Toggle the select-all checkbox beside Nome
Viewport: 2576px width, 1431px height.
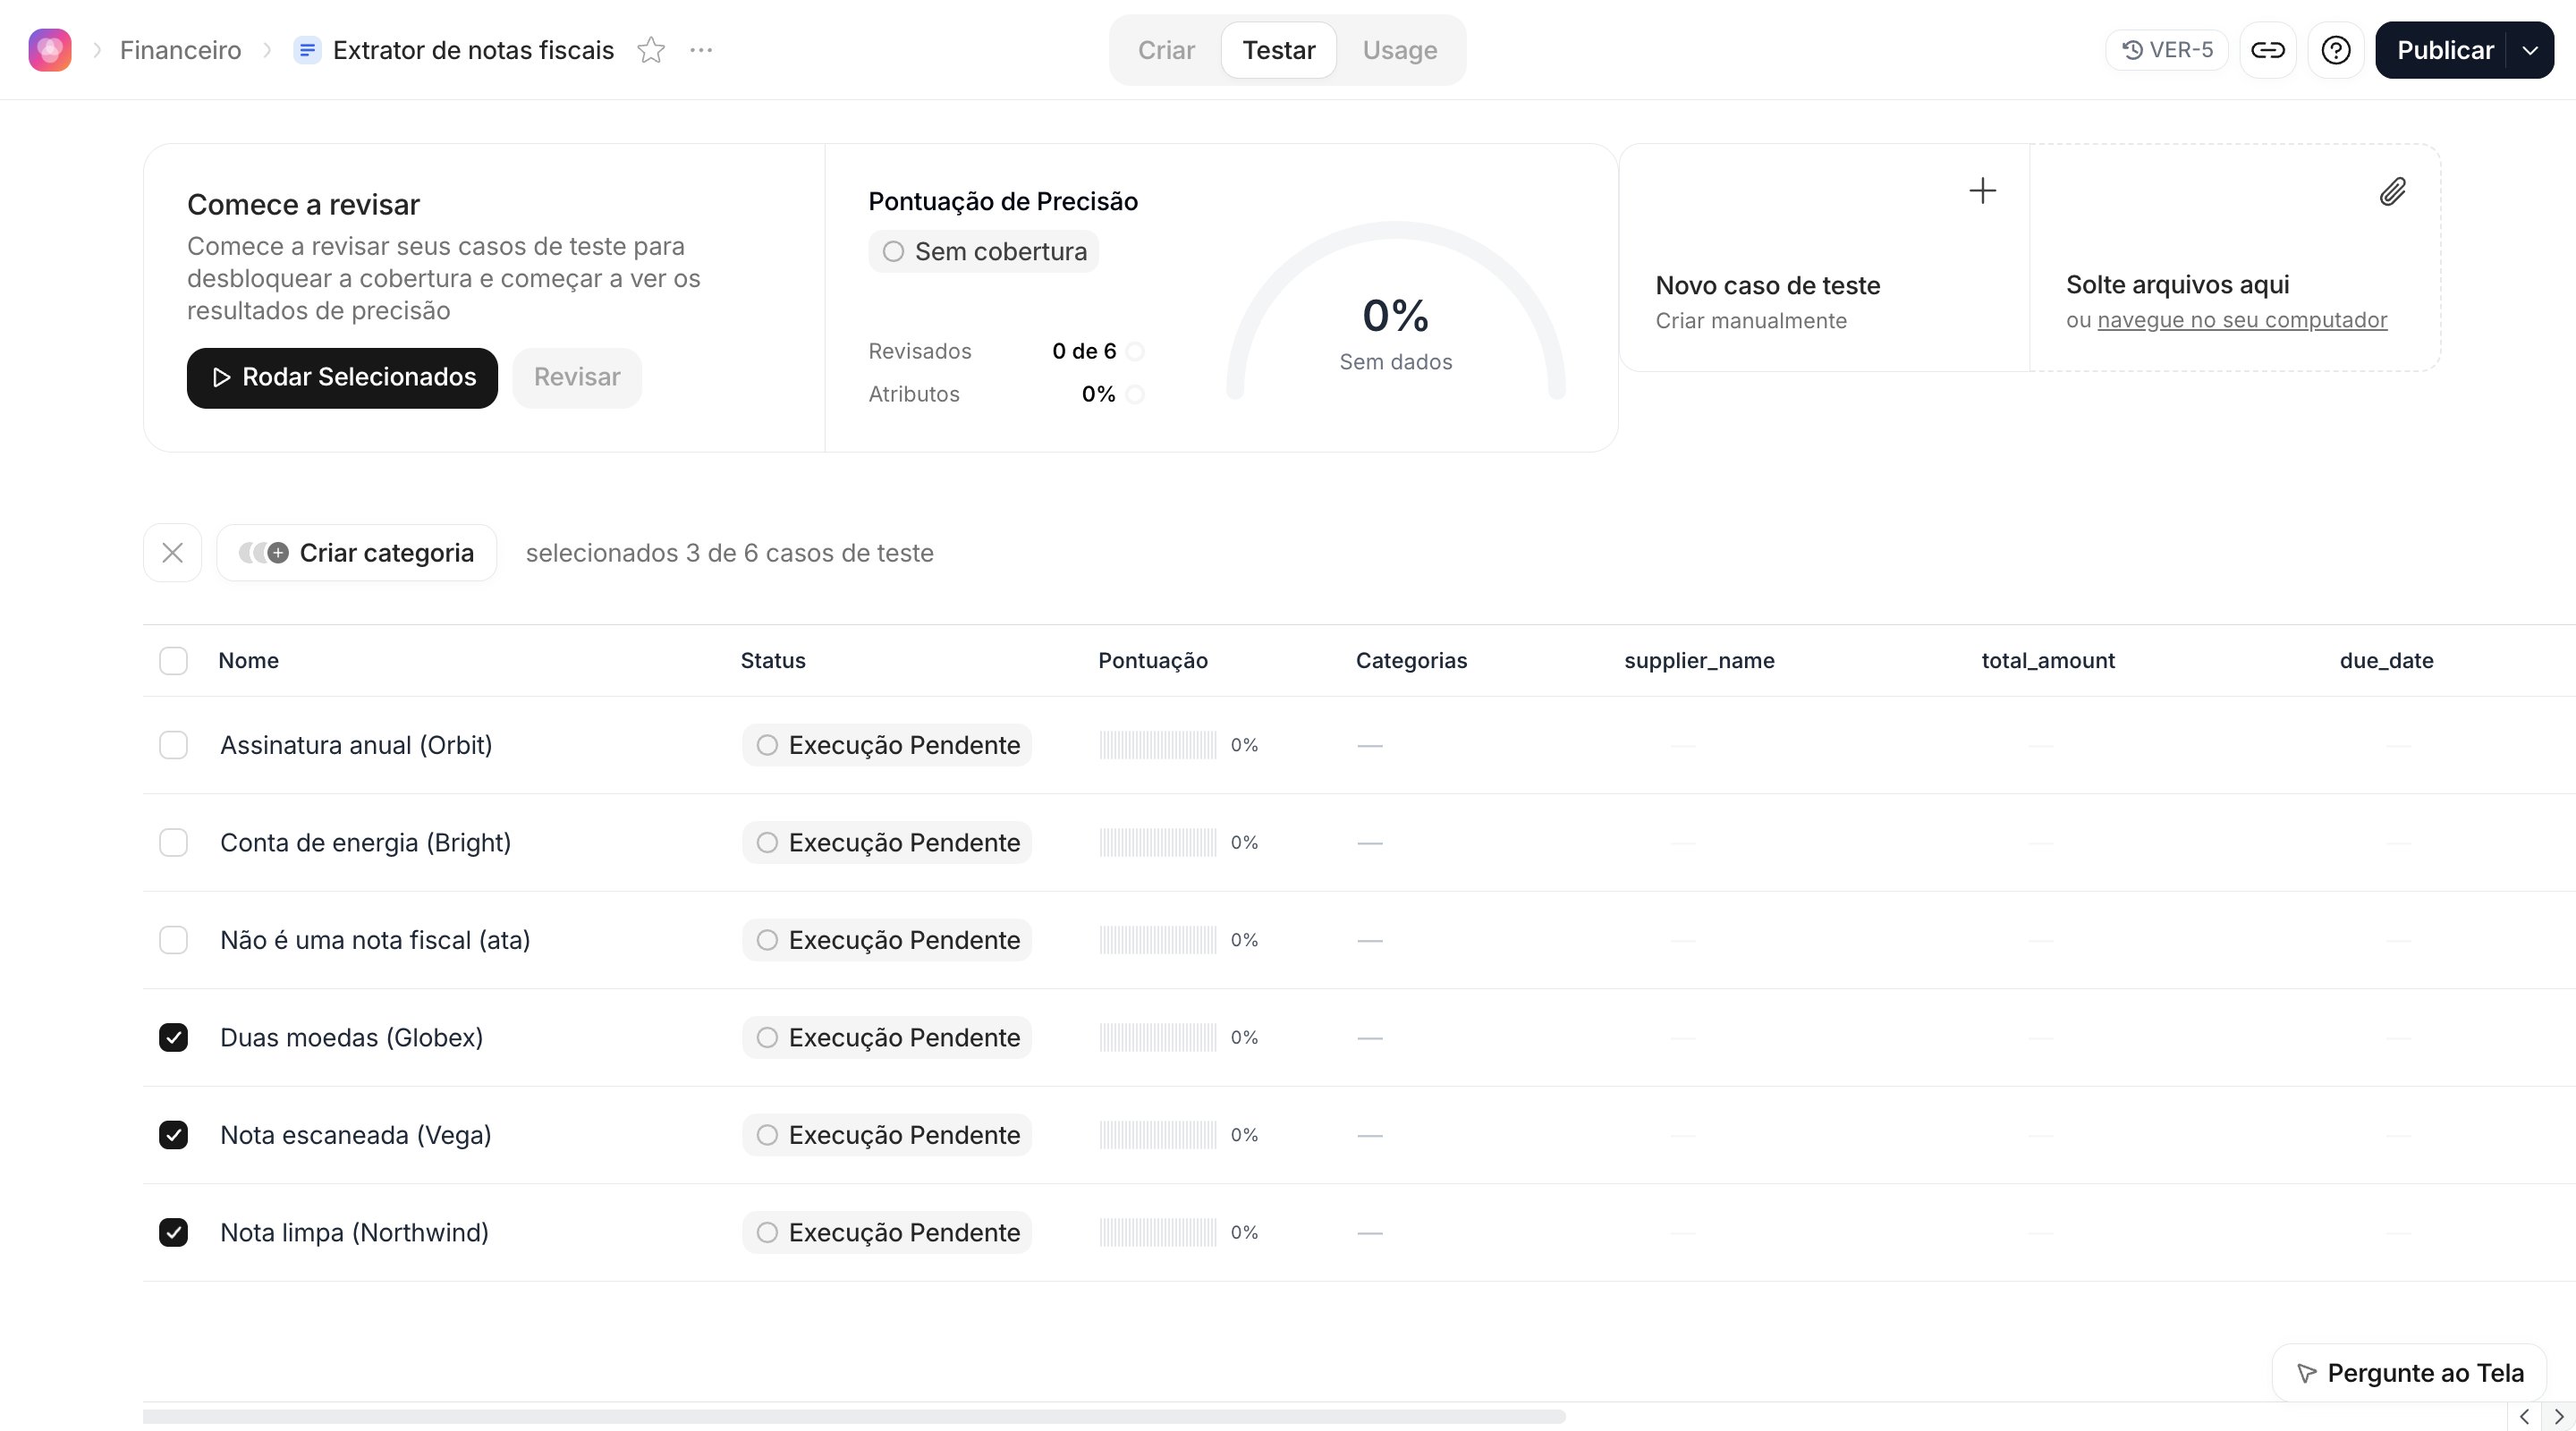[173, 661]
